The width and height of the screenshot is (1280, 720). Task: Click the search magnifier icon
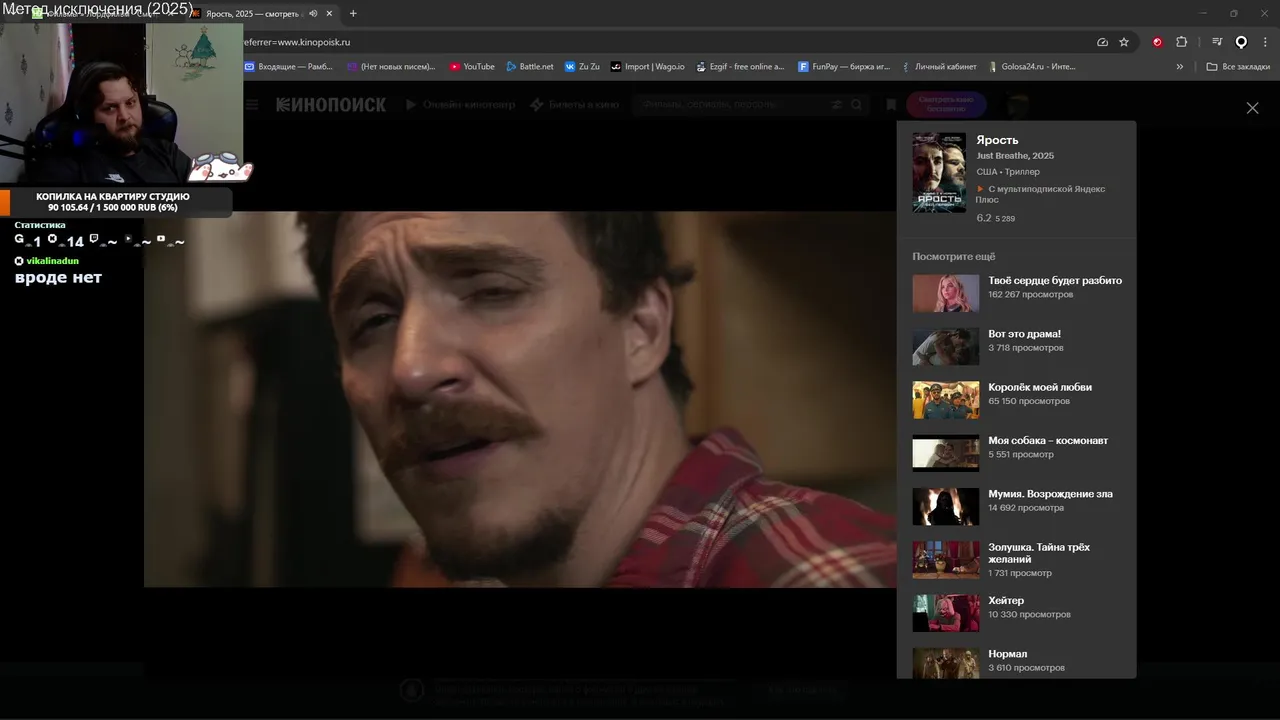coord(856,104)
